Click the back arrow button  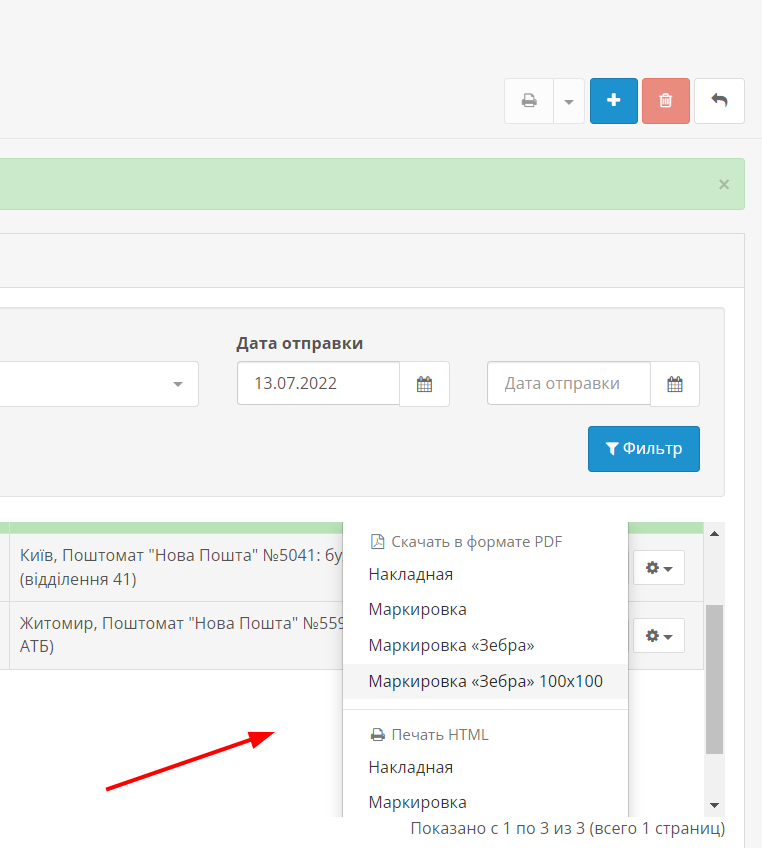coord(719,101)
